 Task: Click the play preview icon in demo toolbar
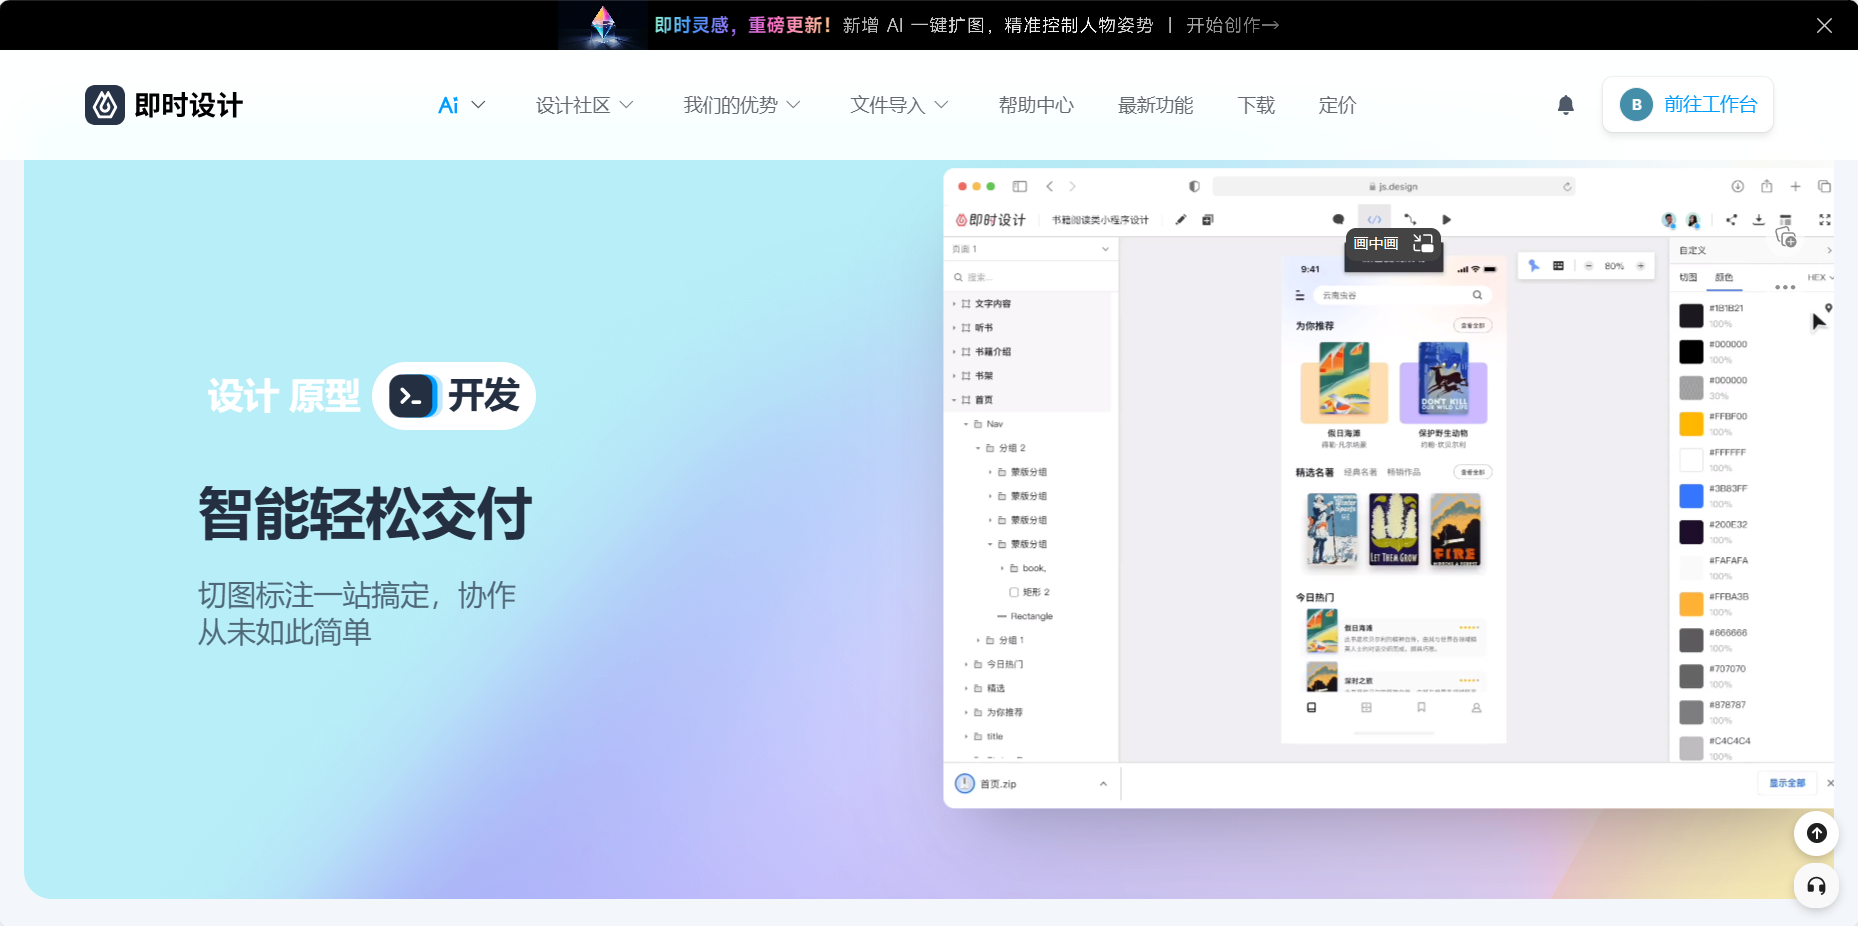point(1446,219)
